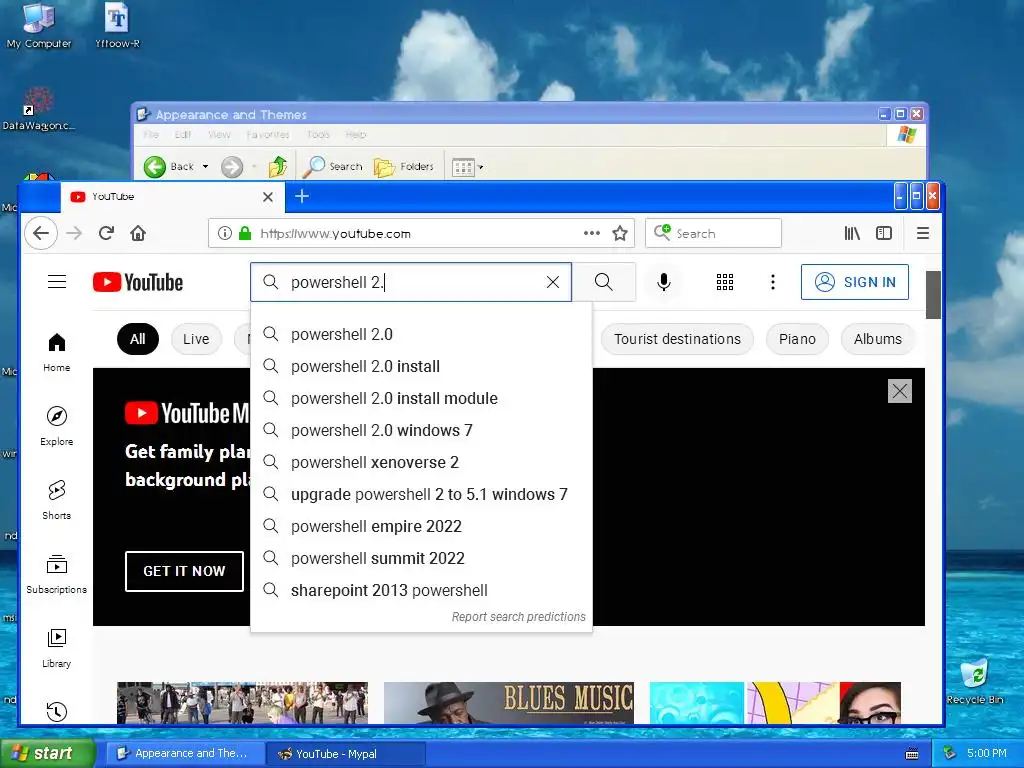The height and width of the screenshot is (768, 1024).
Task: Click Search in Appearance and Themes toolbar
Action: [x=333, y=167]
